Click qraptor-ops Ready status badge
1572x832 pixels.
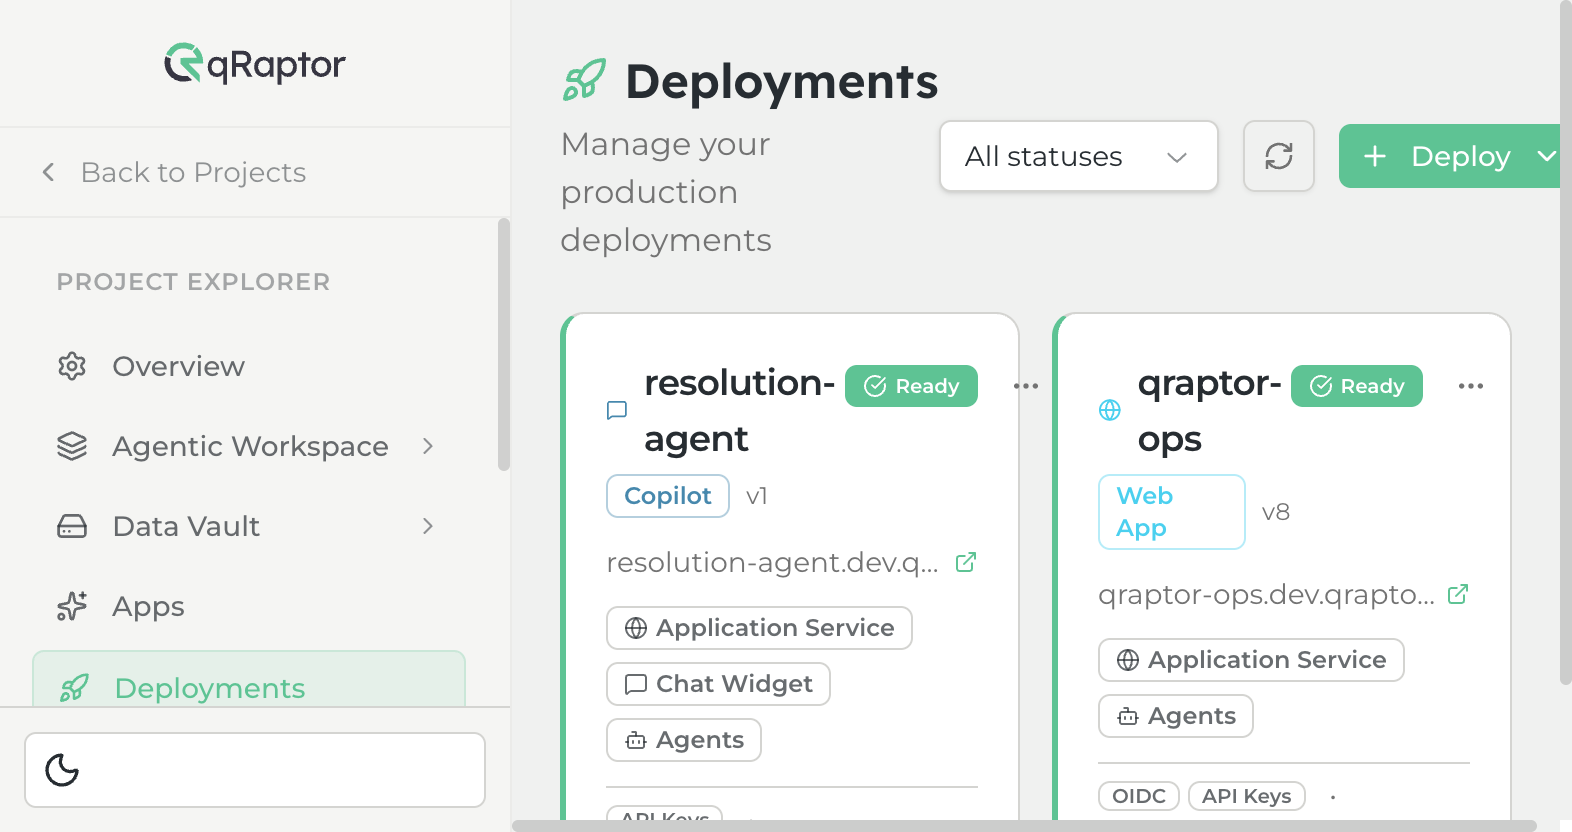point(1357,386)
